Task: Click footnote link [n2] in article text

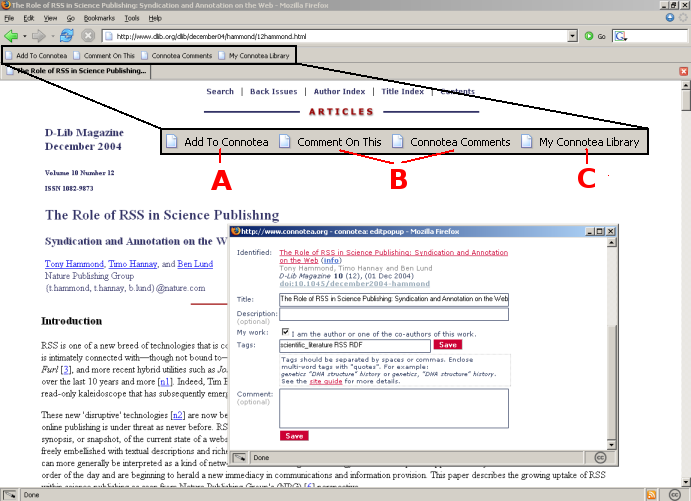Action: (178, 415)
